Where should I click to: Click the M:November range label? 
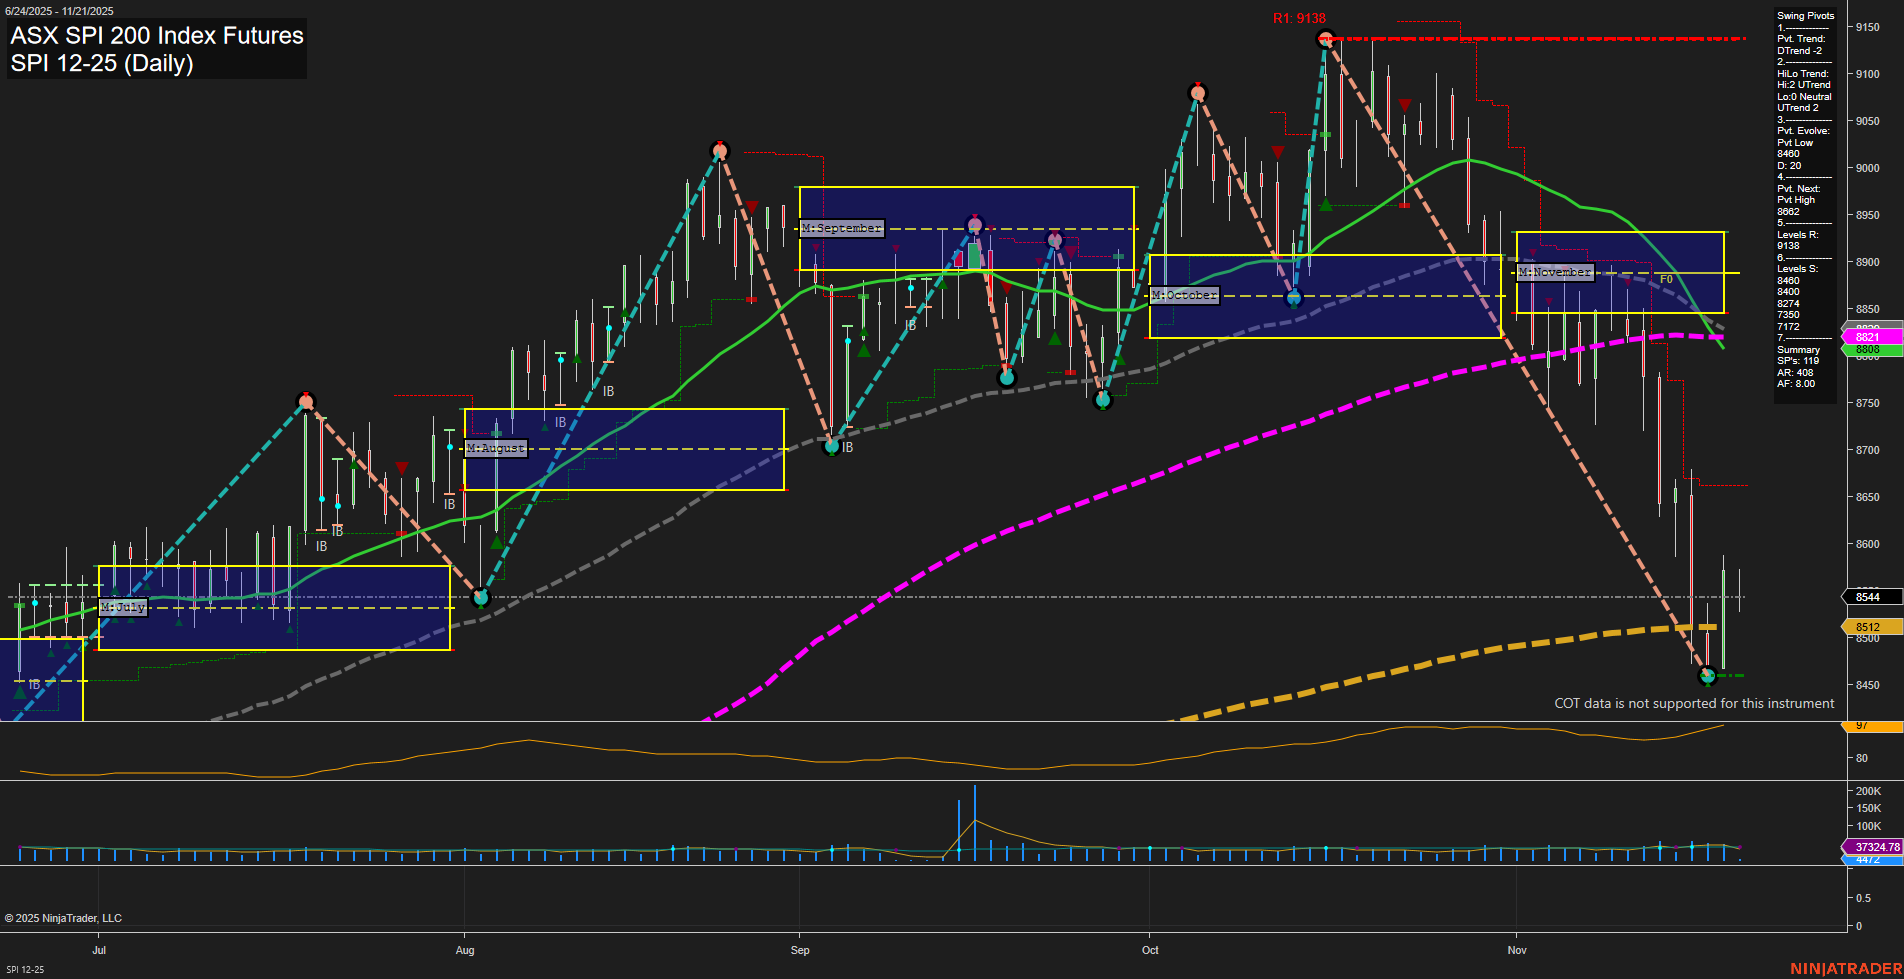(x=1555, y=271)
